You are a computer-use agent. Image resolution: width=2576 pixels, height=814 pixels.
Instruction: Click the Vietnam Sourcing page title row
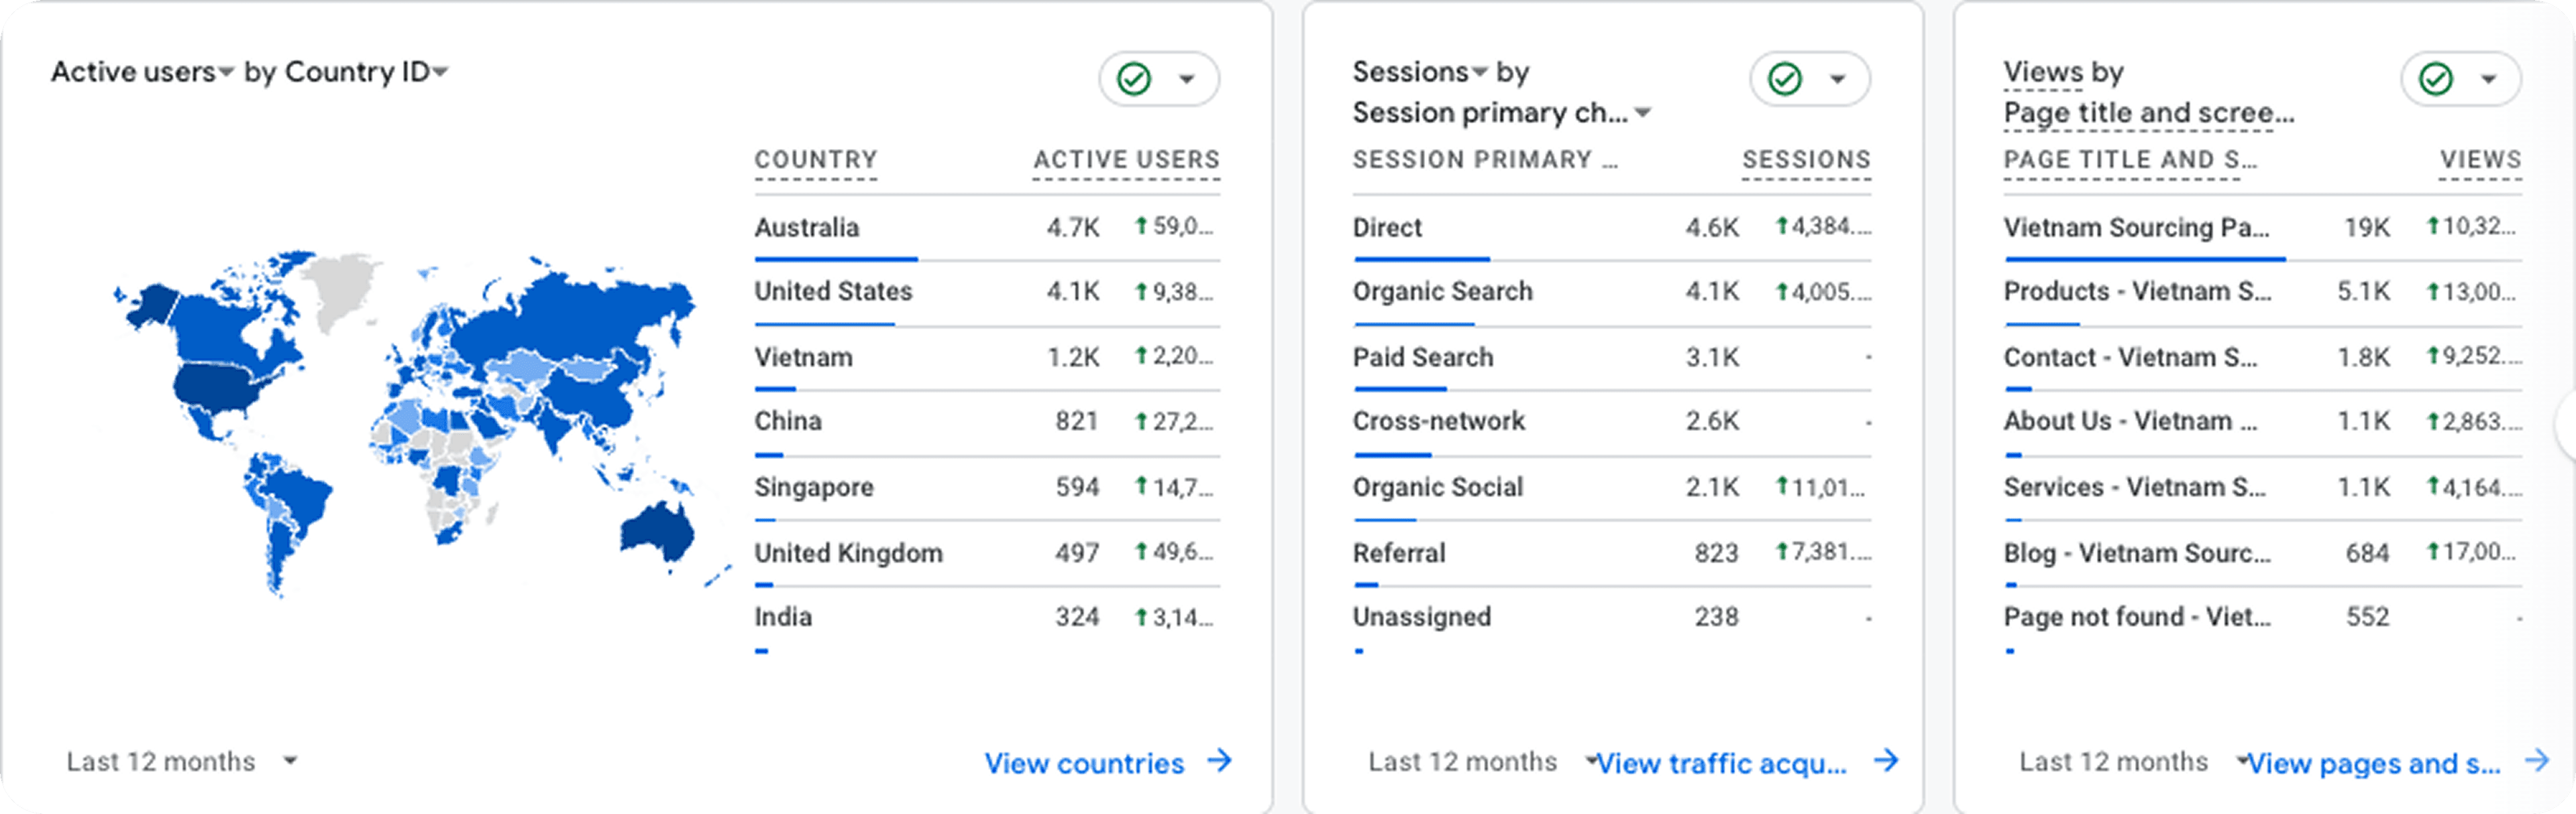[2136, 227]
